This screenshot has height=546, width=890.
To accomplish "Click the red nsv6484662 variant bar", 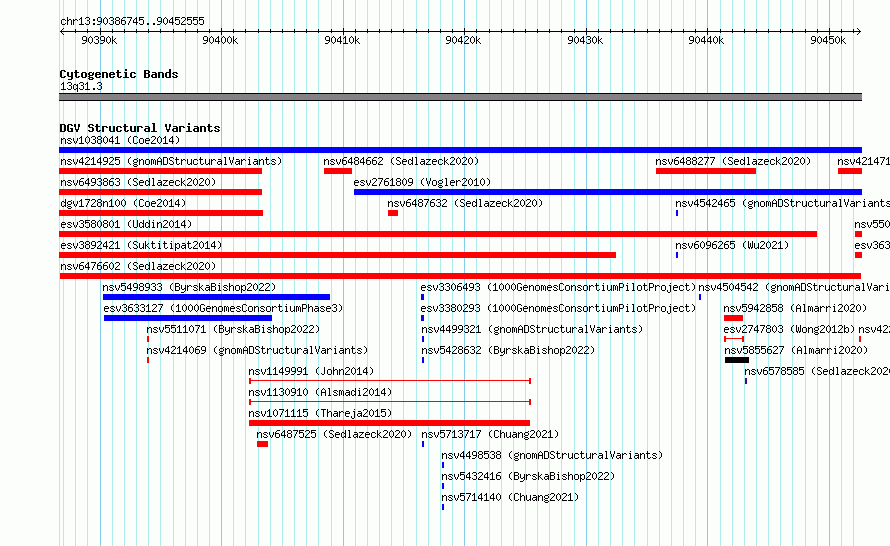I will point(338,171).
